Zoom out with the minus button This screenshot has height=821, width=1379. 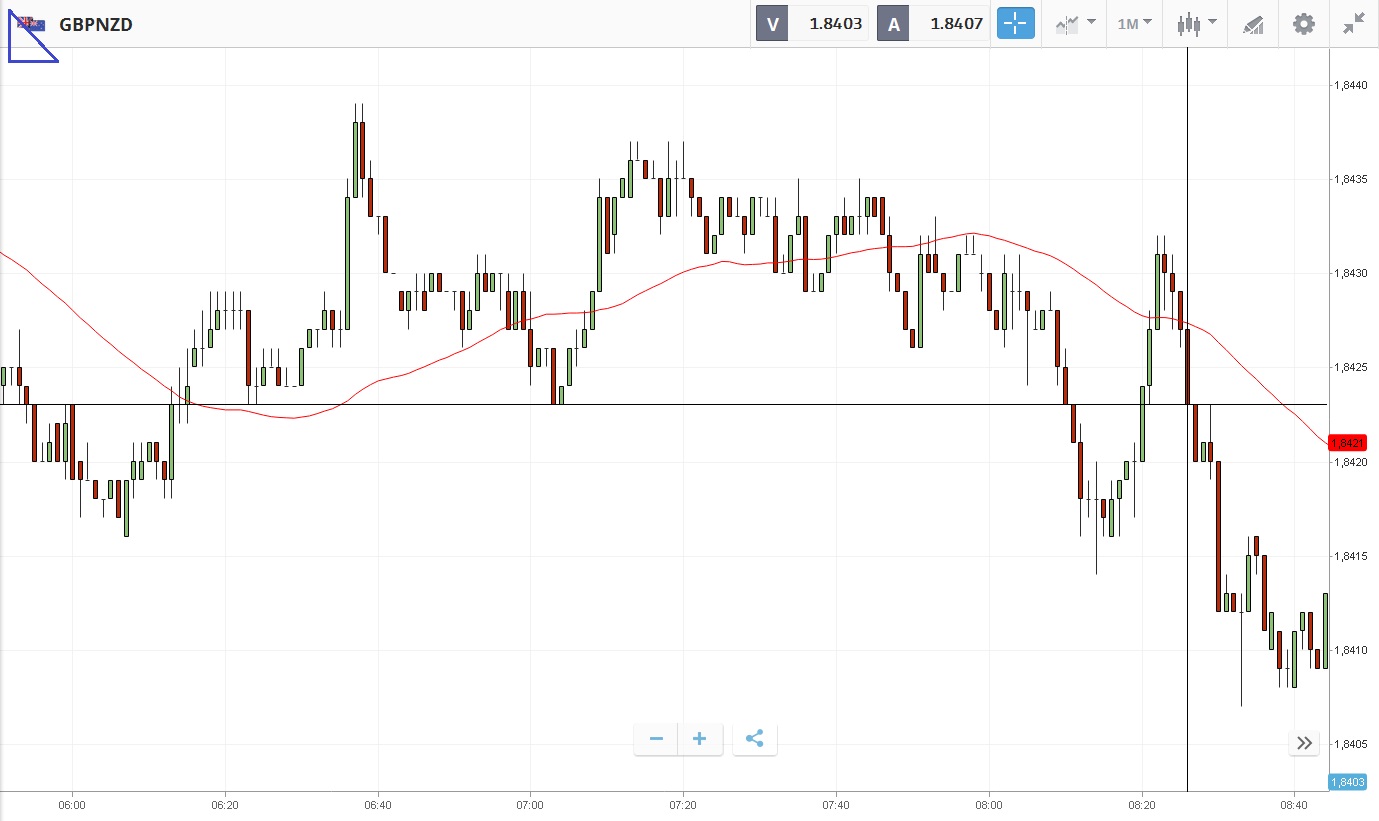[x=656, y=739]
